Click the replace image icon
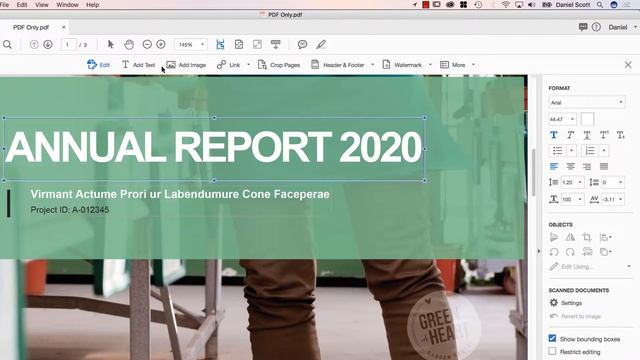 pos(587,252)
